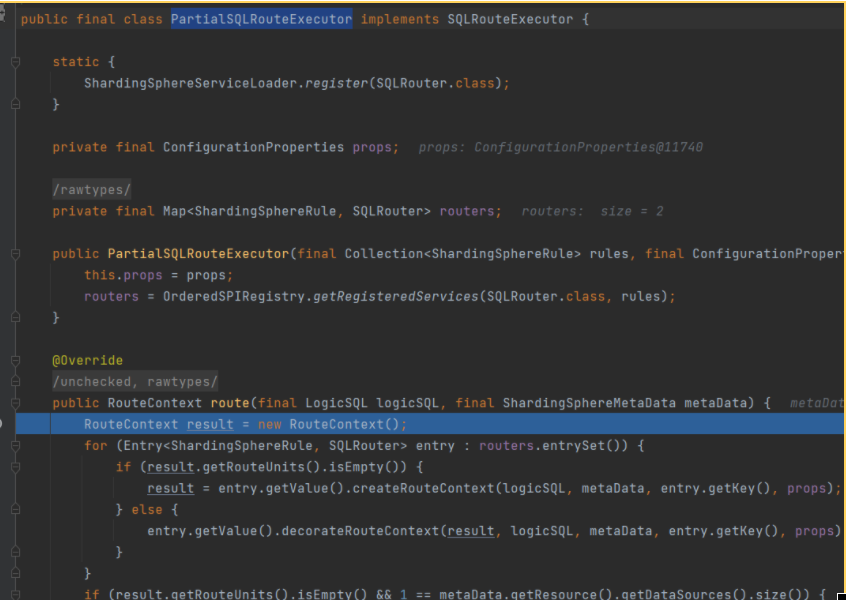Viewport: 846px width, 600px height.
Task: Collapse the PartialSQLRouteExecutor constructor fold marker
Action: coord(15,254)
